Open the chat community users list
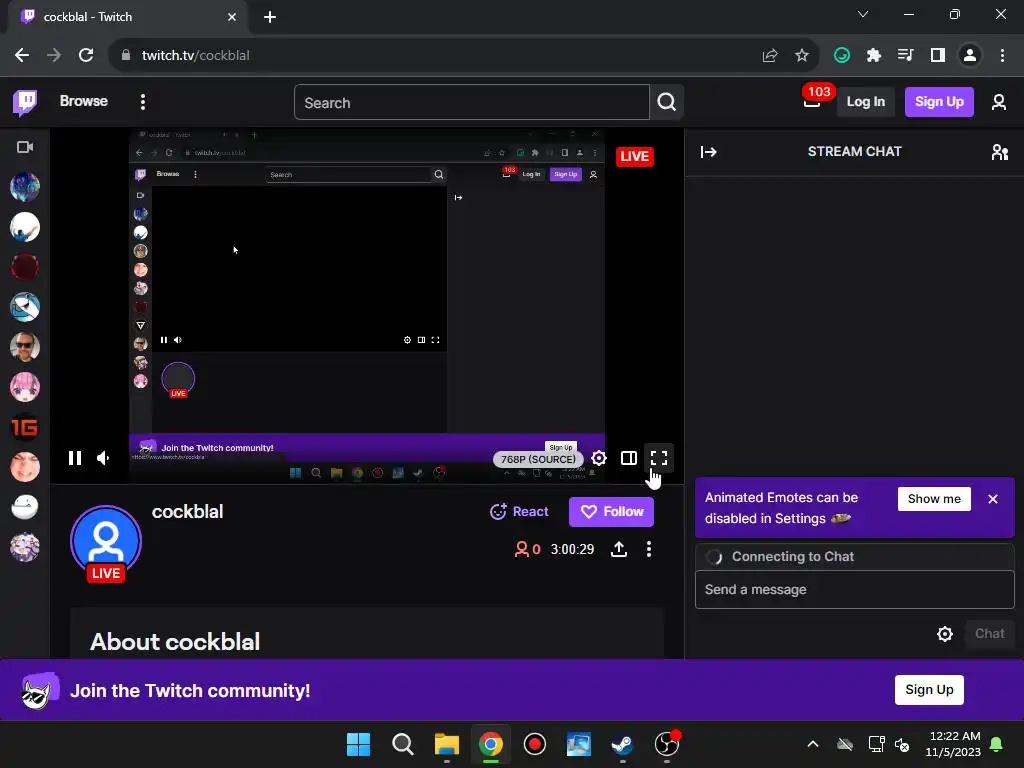The width and height of the screenshot is (1024, 768). (999, 152)
